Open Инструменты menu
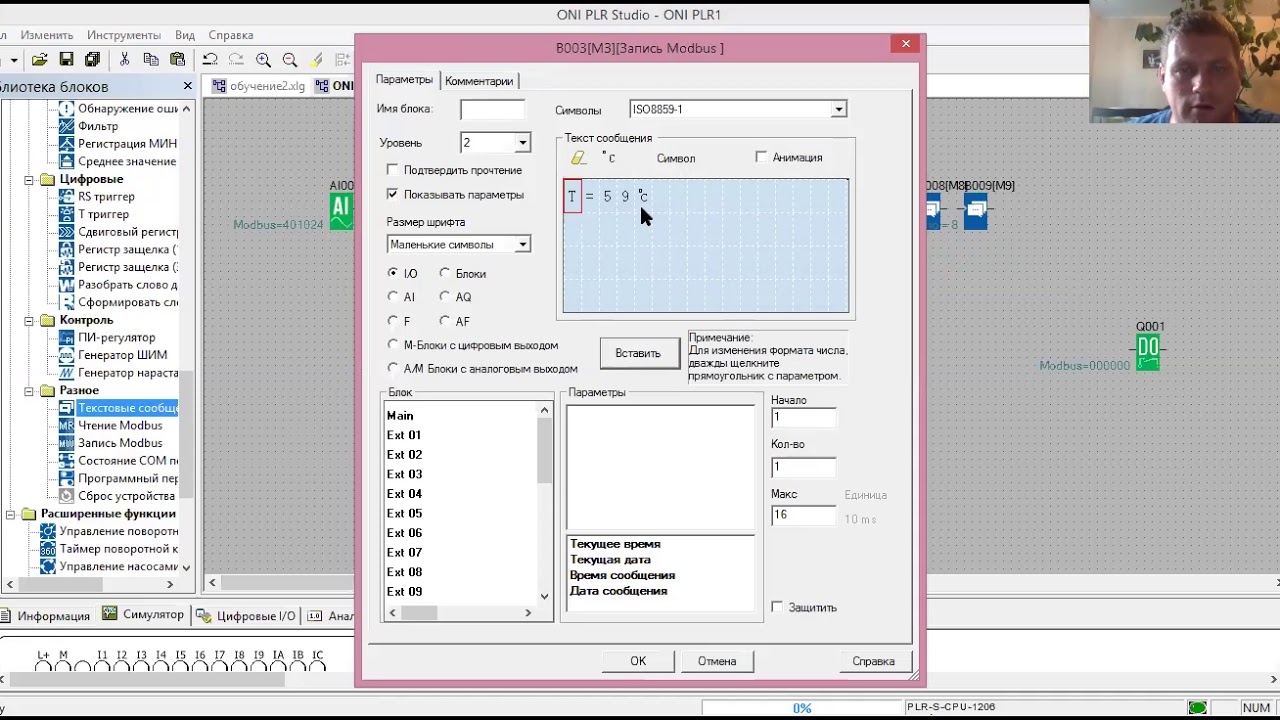This screenshot has height=720, width=1280. pos(124,35)
